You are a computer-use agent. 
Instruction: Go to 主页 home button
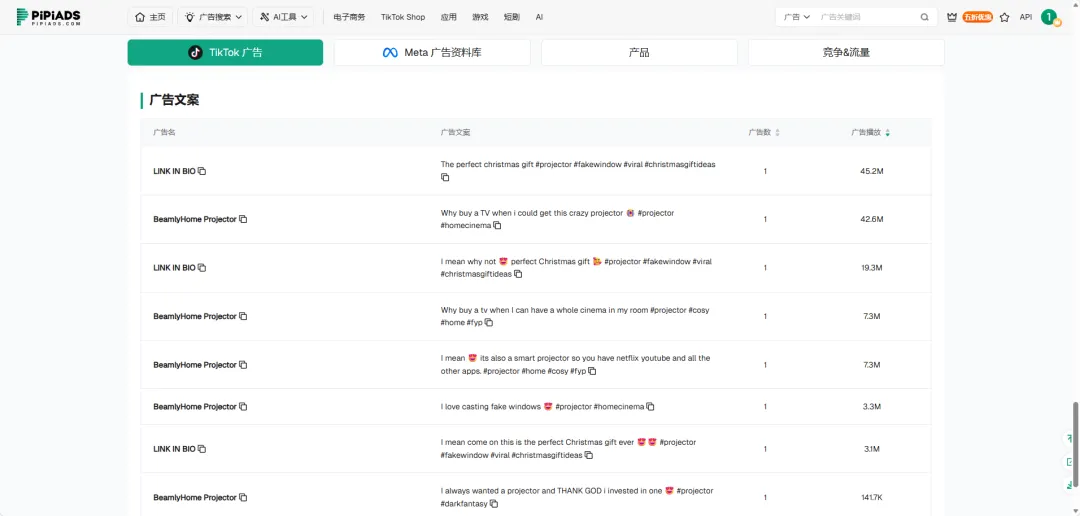[150, 17]
